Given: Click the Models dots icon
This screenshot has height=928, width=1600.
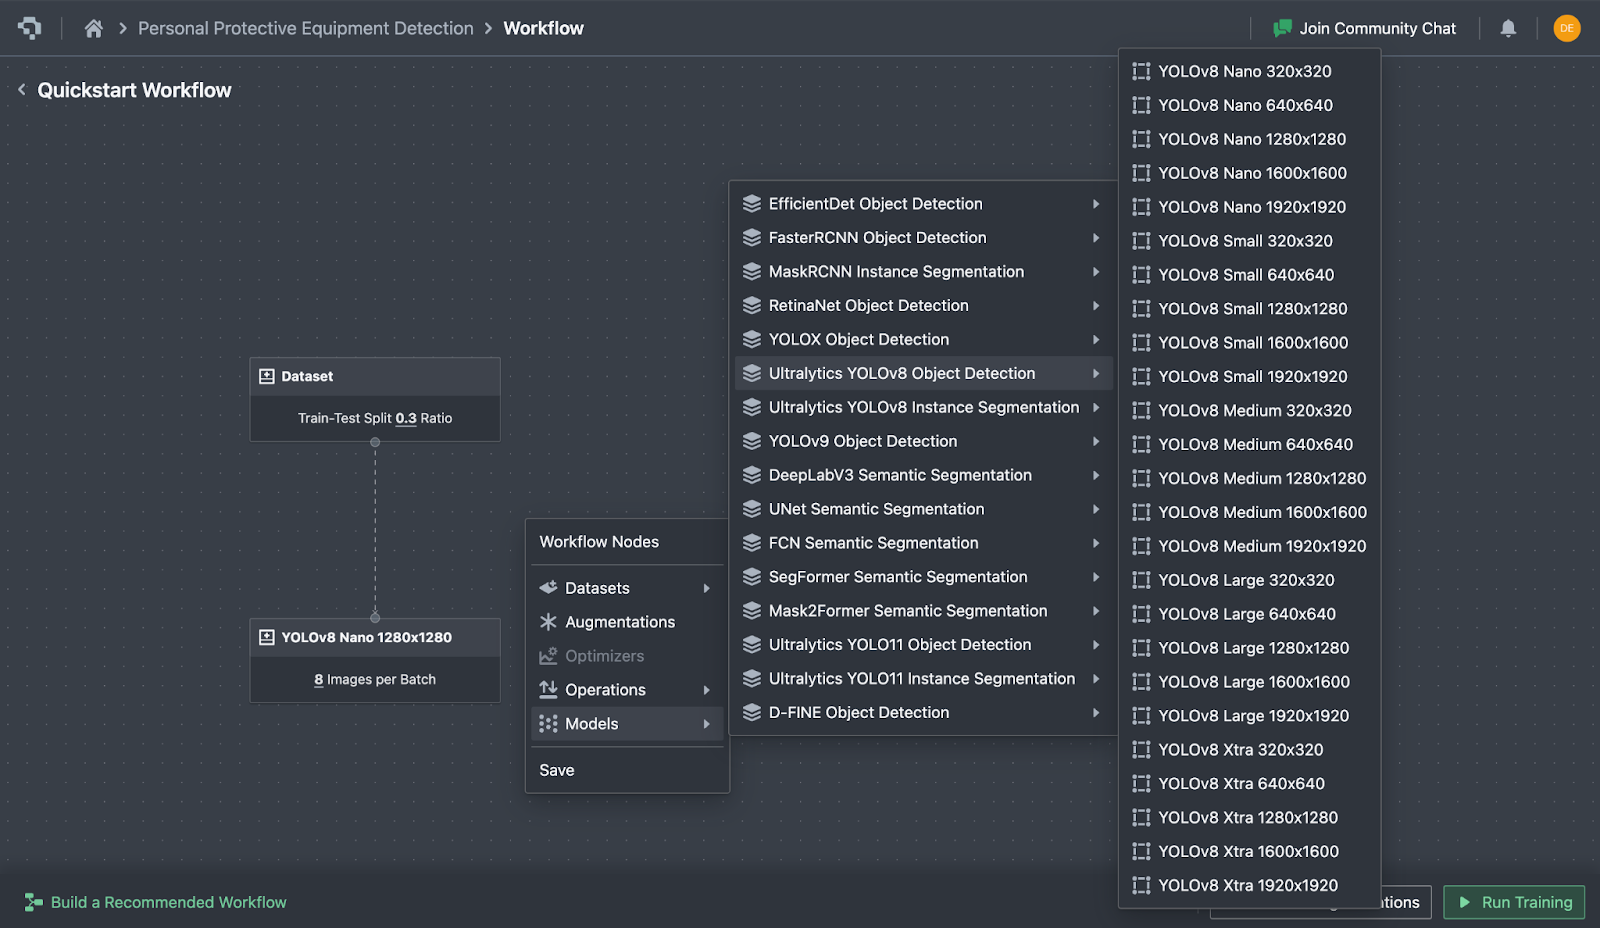Looking at the screenshot, I should coord(548,724).
